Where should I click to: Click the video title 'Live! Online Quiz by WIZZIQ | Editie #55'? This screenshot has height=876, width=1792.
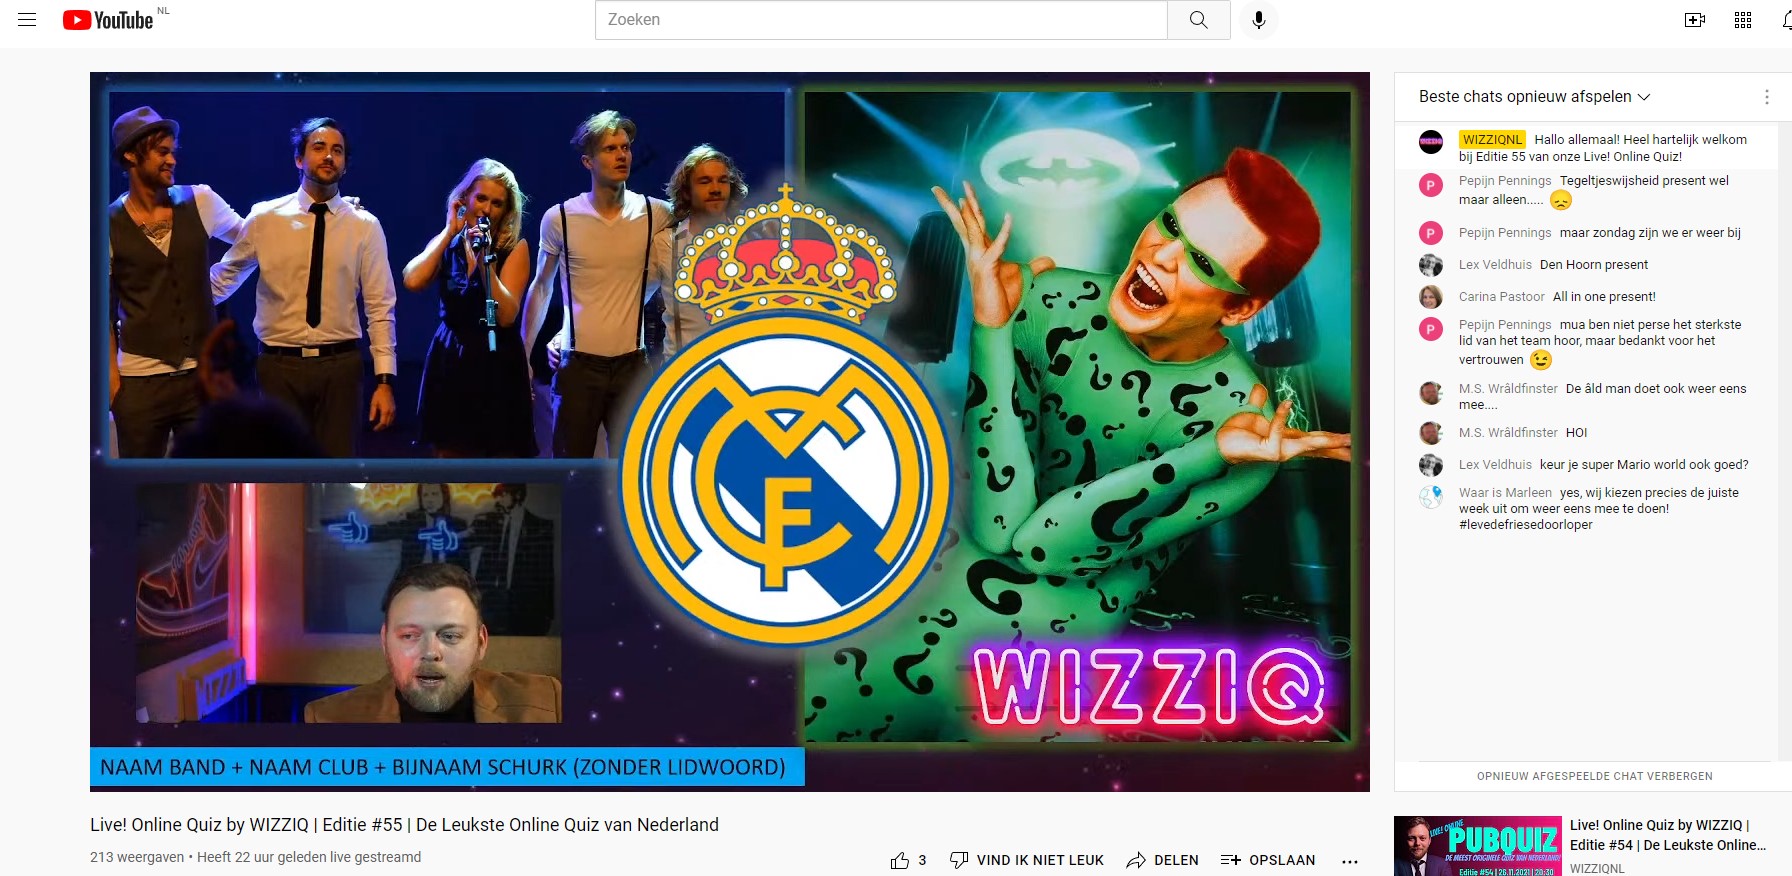[404, 825]
